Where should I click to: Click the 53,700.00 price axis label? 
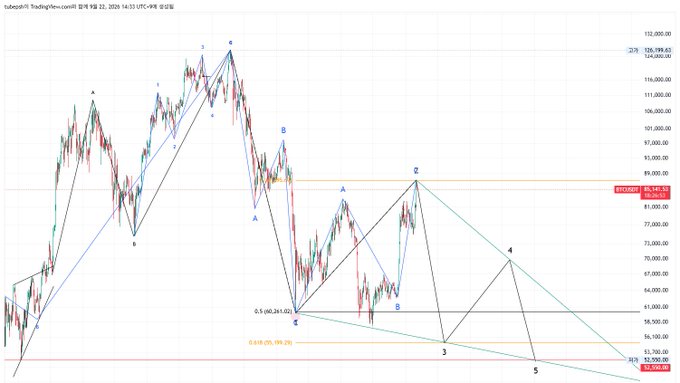pyautogui.click(x=657, y=352)
